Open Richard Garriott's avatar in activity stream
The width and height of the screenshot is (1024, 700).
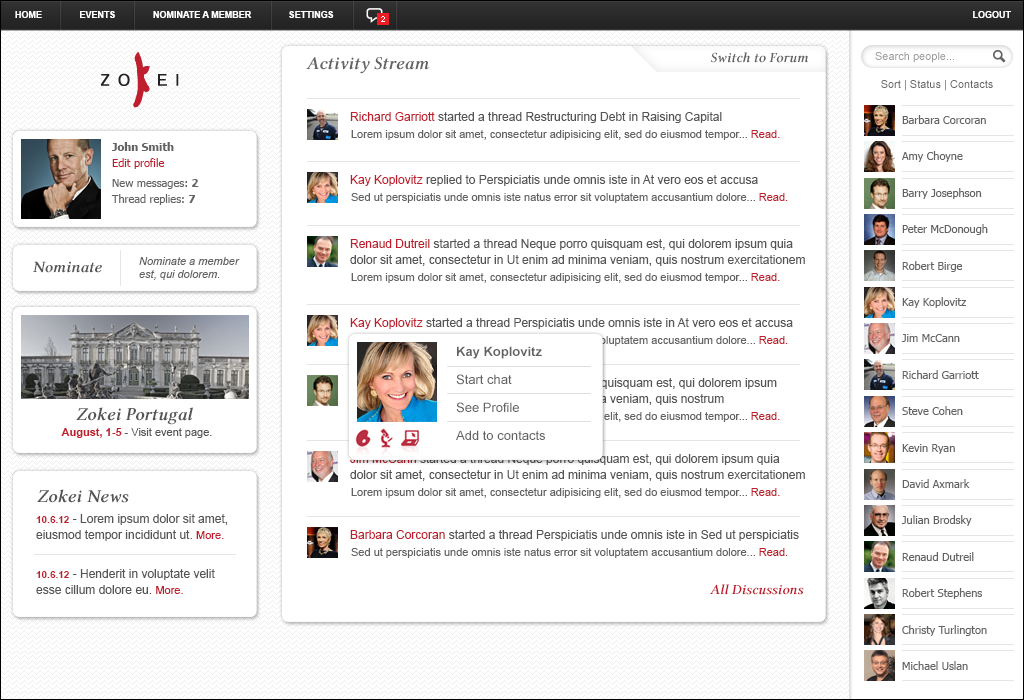point(322,125)
